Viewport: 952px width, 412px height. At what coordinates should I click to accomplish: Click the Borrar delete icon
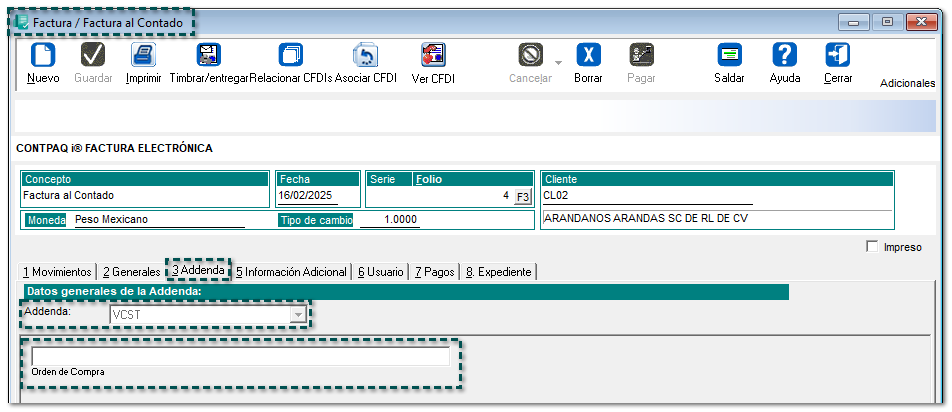click(588, 55)
